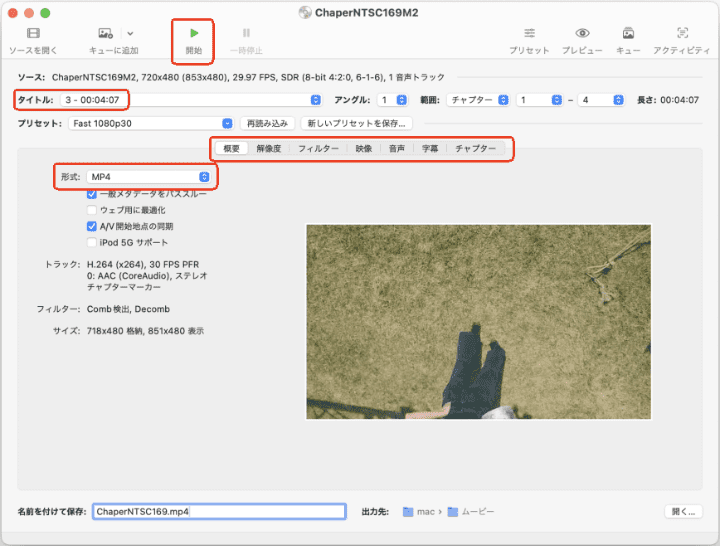The width and height of the screenshot is (720, 546).
Task: Enable iPod 5G サポート checkbox
Action: pos(92,242)
